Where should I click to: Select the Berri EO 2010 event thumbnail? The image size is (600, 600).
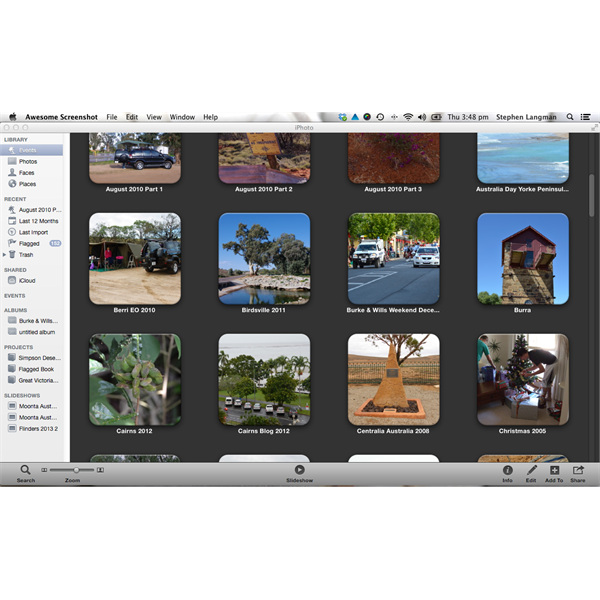135,259
